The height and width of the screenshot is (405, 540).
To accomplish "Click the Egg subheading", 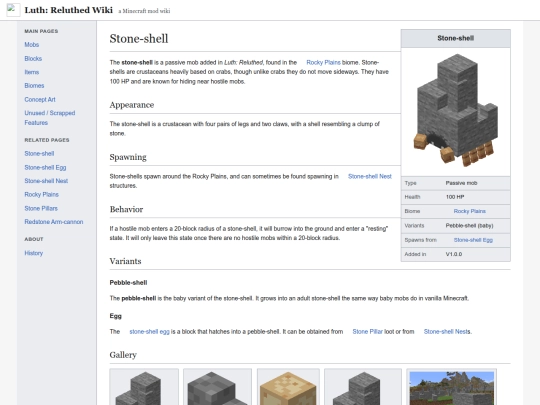I will point(116,316).
